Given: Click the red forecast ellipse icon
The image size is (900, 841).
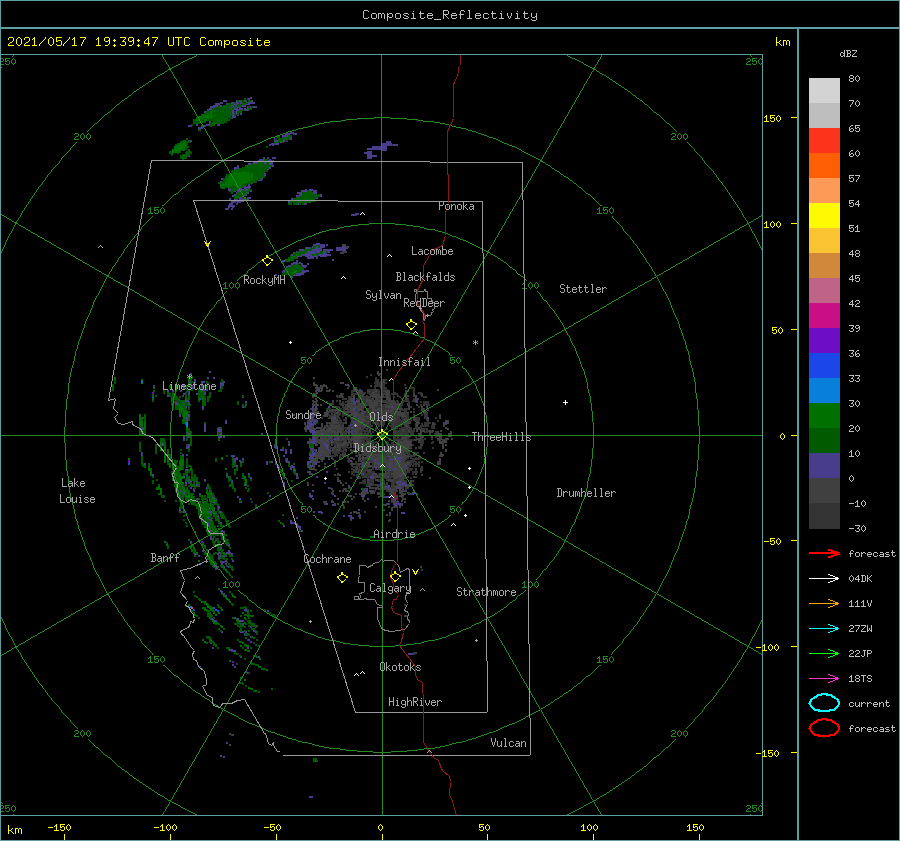Looking at the screenshot, I should click(x=824, y=728).
